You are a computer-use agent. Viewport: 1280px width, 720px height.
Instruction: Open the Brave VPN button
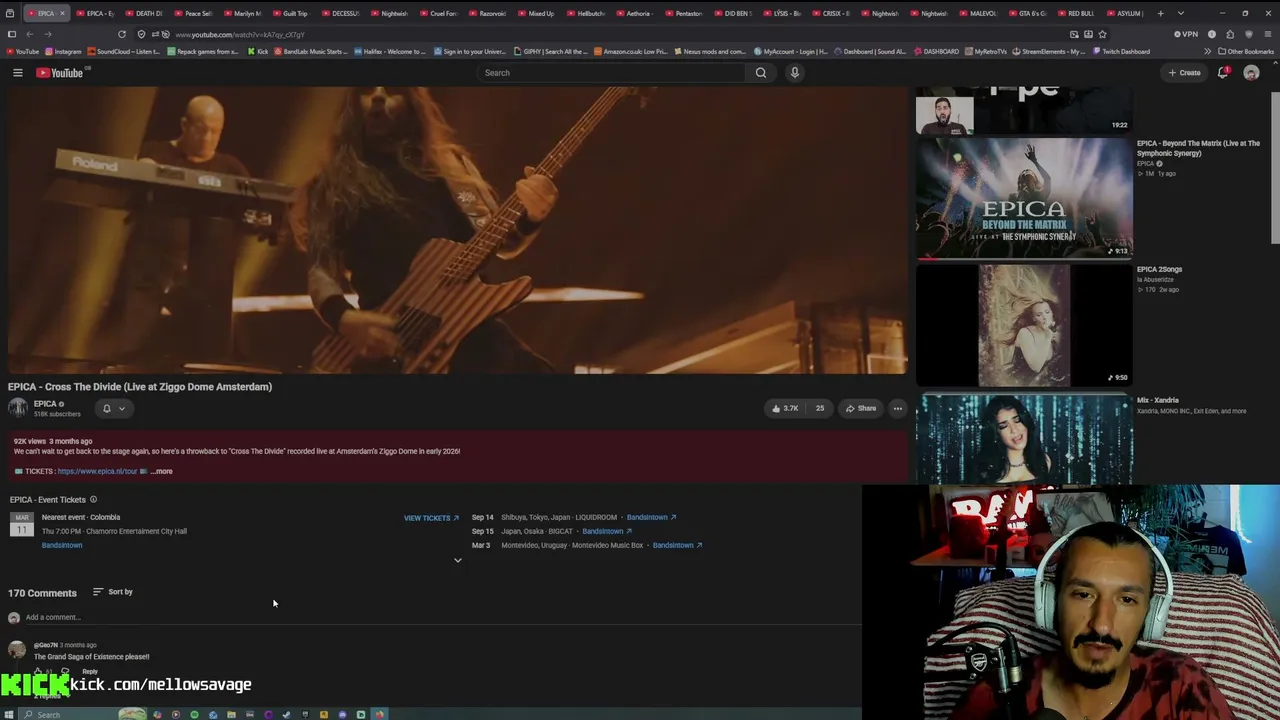pos(1187,34)
